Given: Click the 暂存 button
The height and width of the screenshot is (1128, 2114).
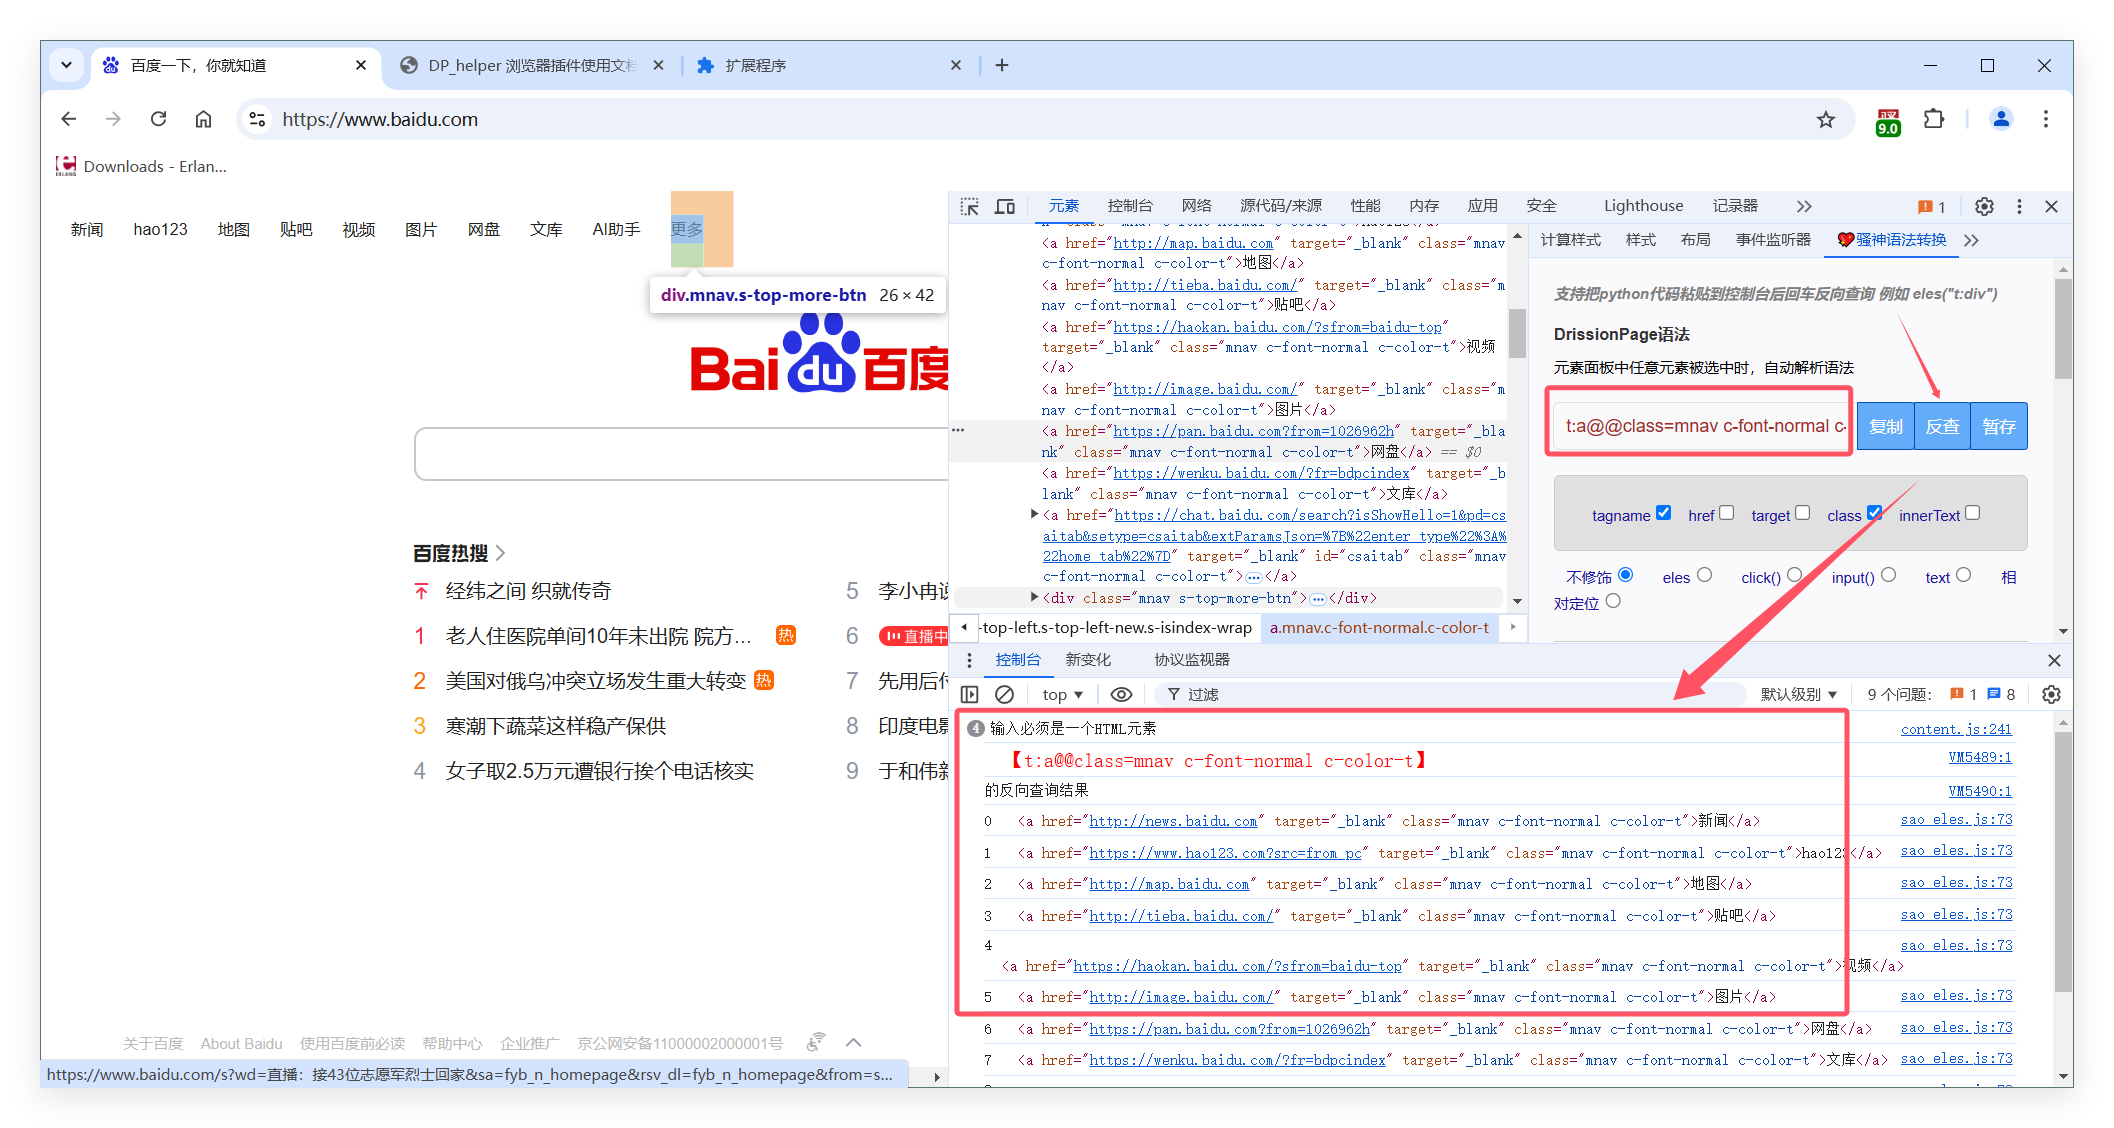Looking at the screenshot, I should point(1999,426).
